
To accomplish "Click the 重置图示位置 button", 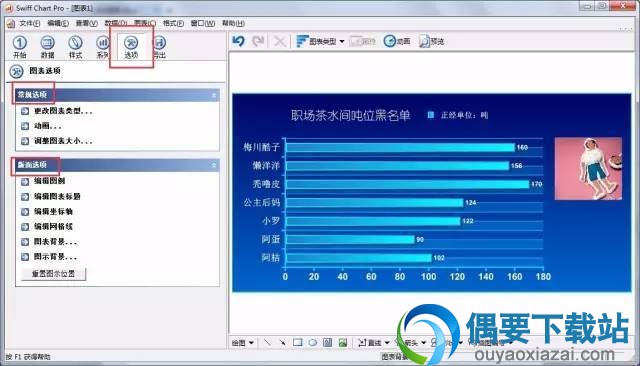I will [x=53, y=274].
